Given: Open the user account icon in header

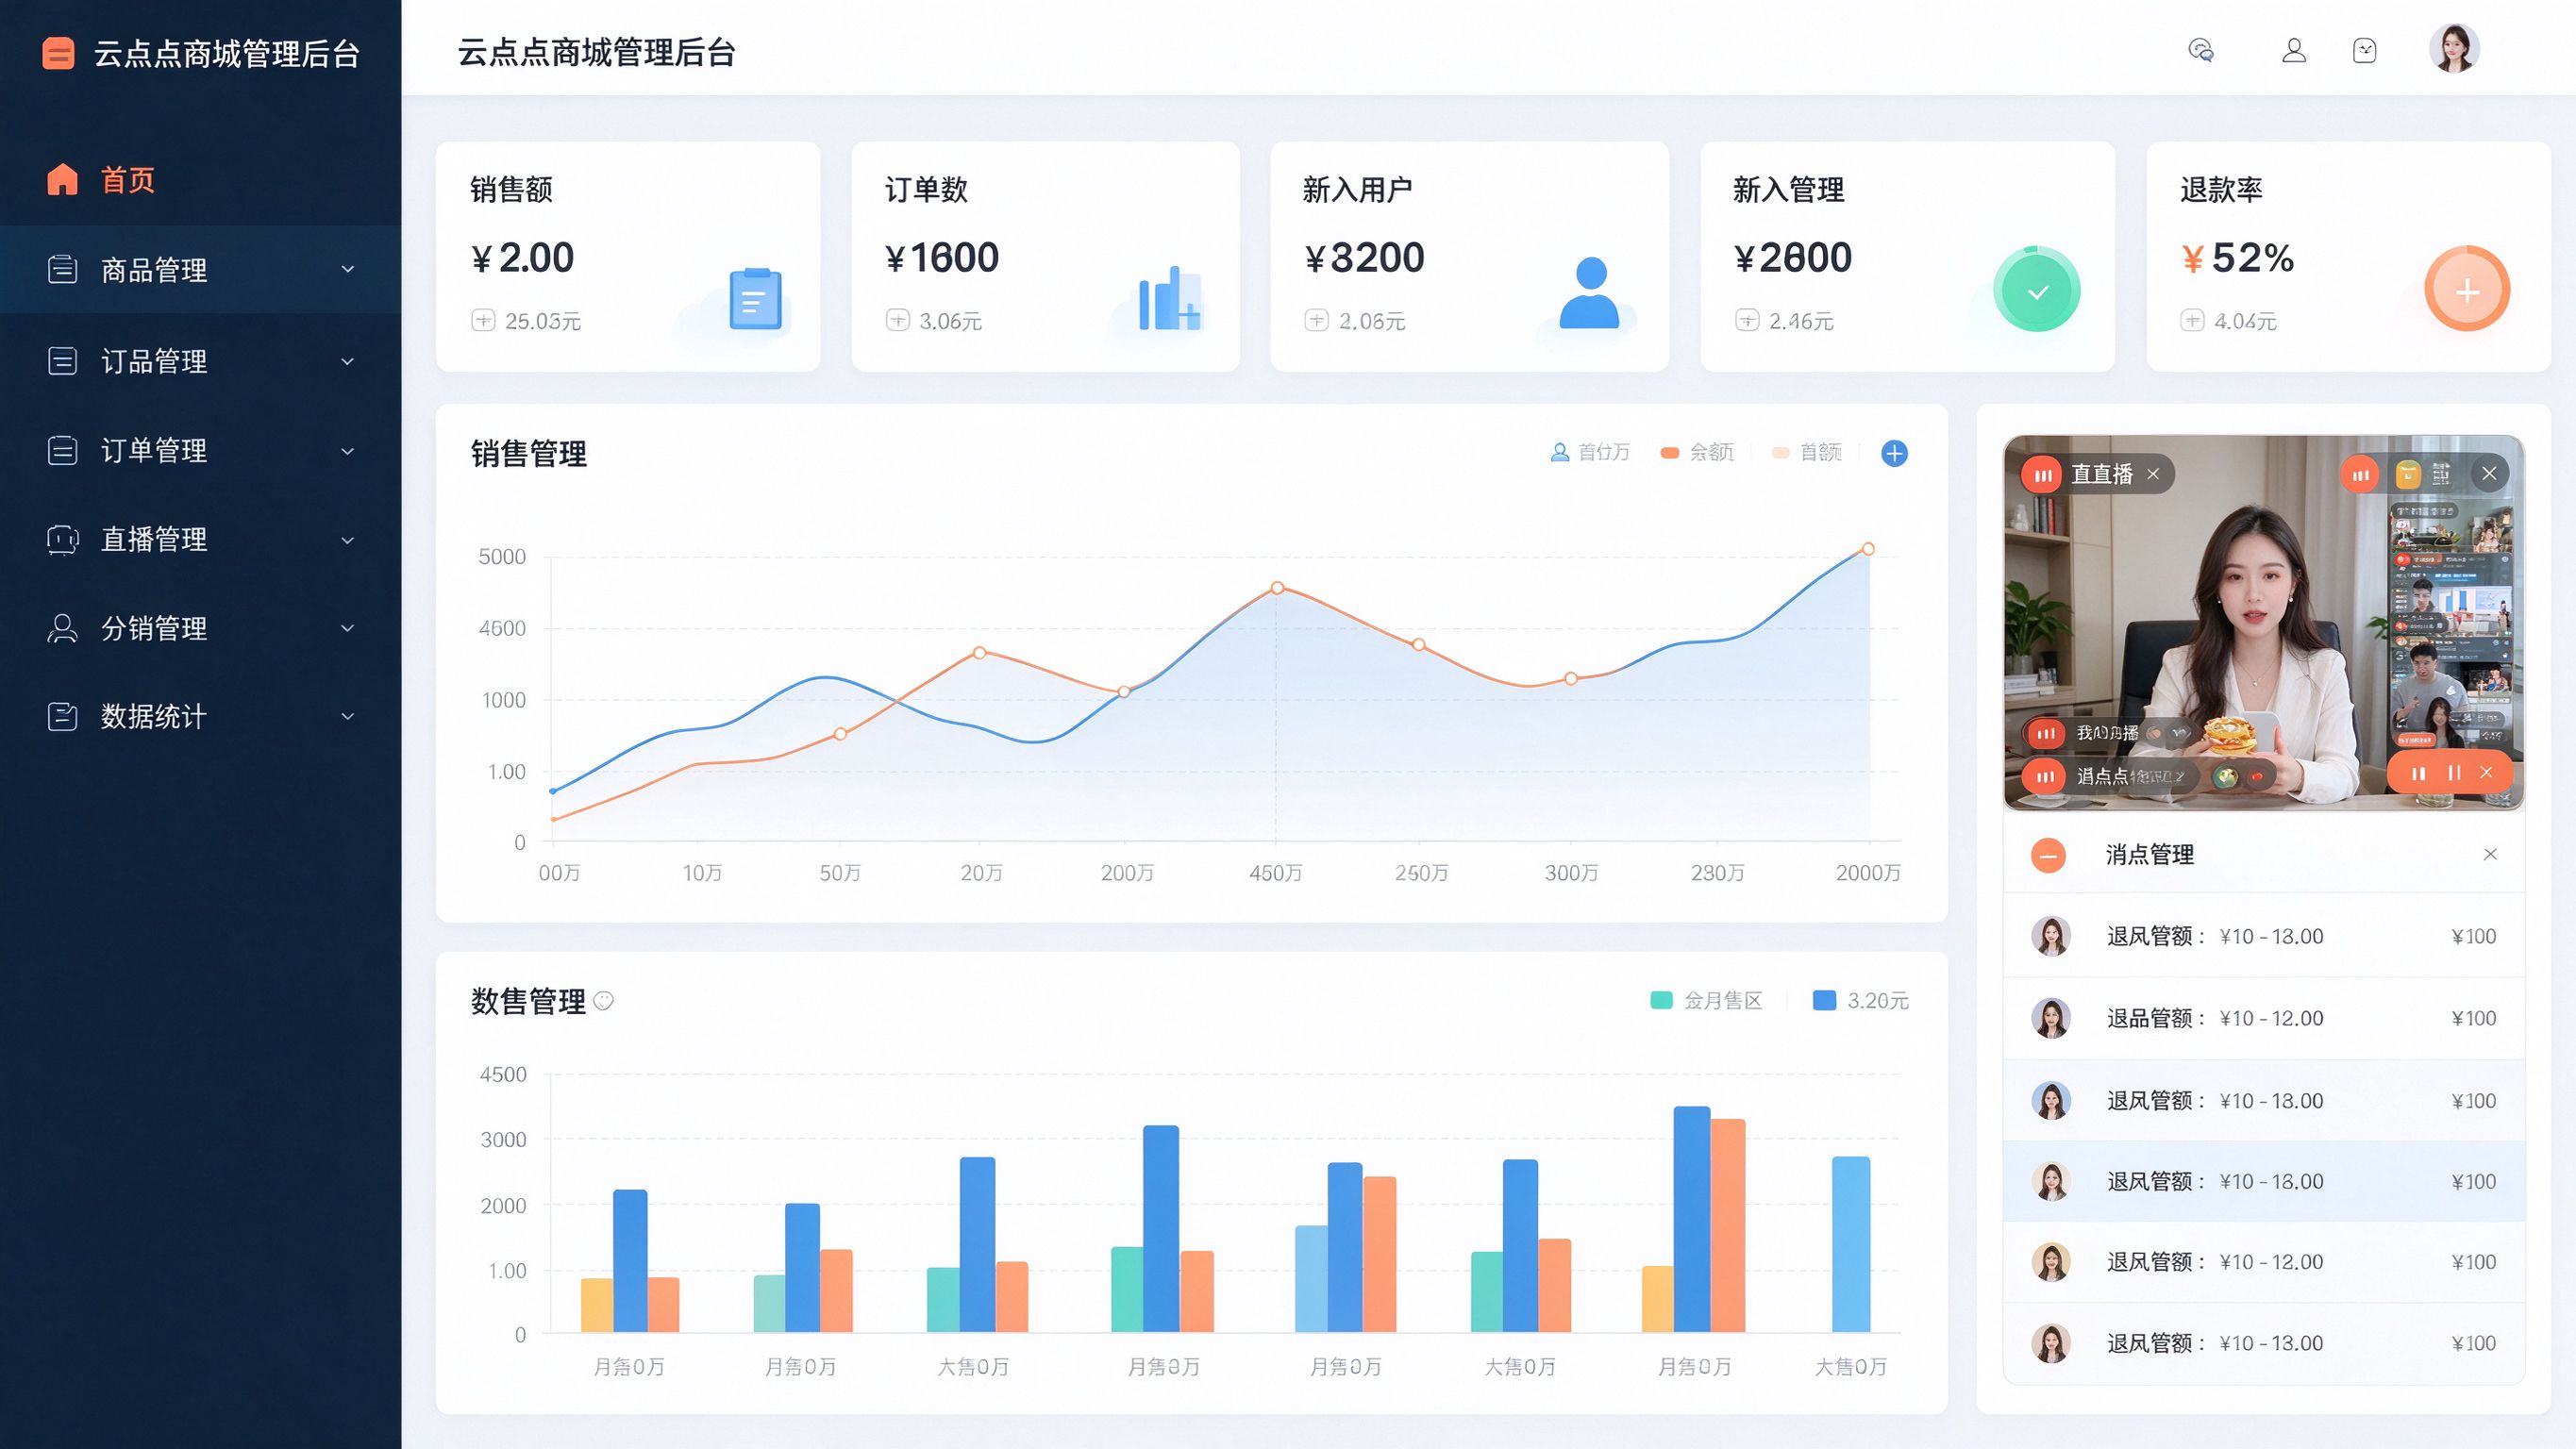Looking at the screenshot, I should [x=2294, y=50].
